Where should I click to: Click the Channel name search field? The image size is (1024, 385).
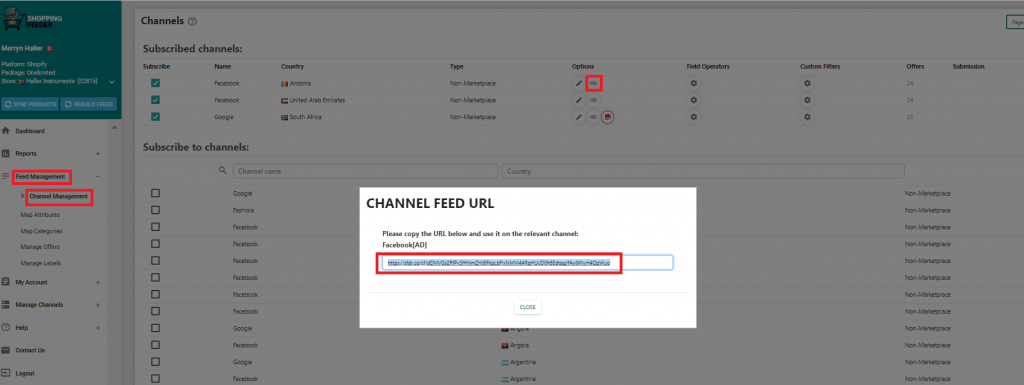[x=366, y=171]
